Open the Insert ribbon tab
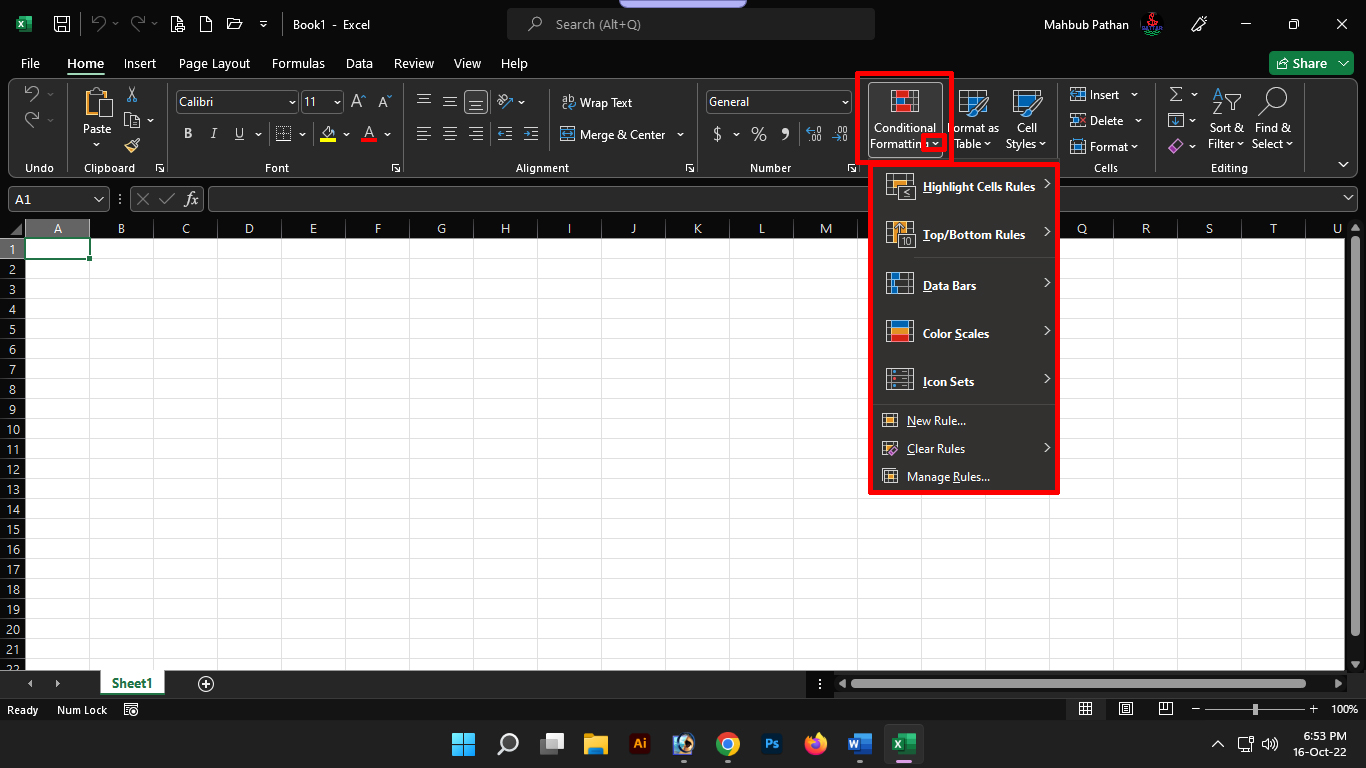Image resolution: width=1366 pixels, height=768 pixels. coord(140,63)
